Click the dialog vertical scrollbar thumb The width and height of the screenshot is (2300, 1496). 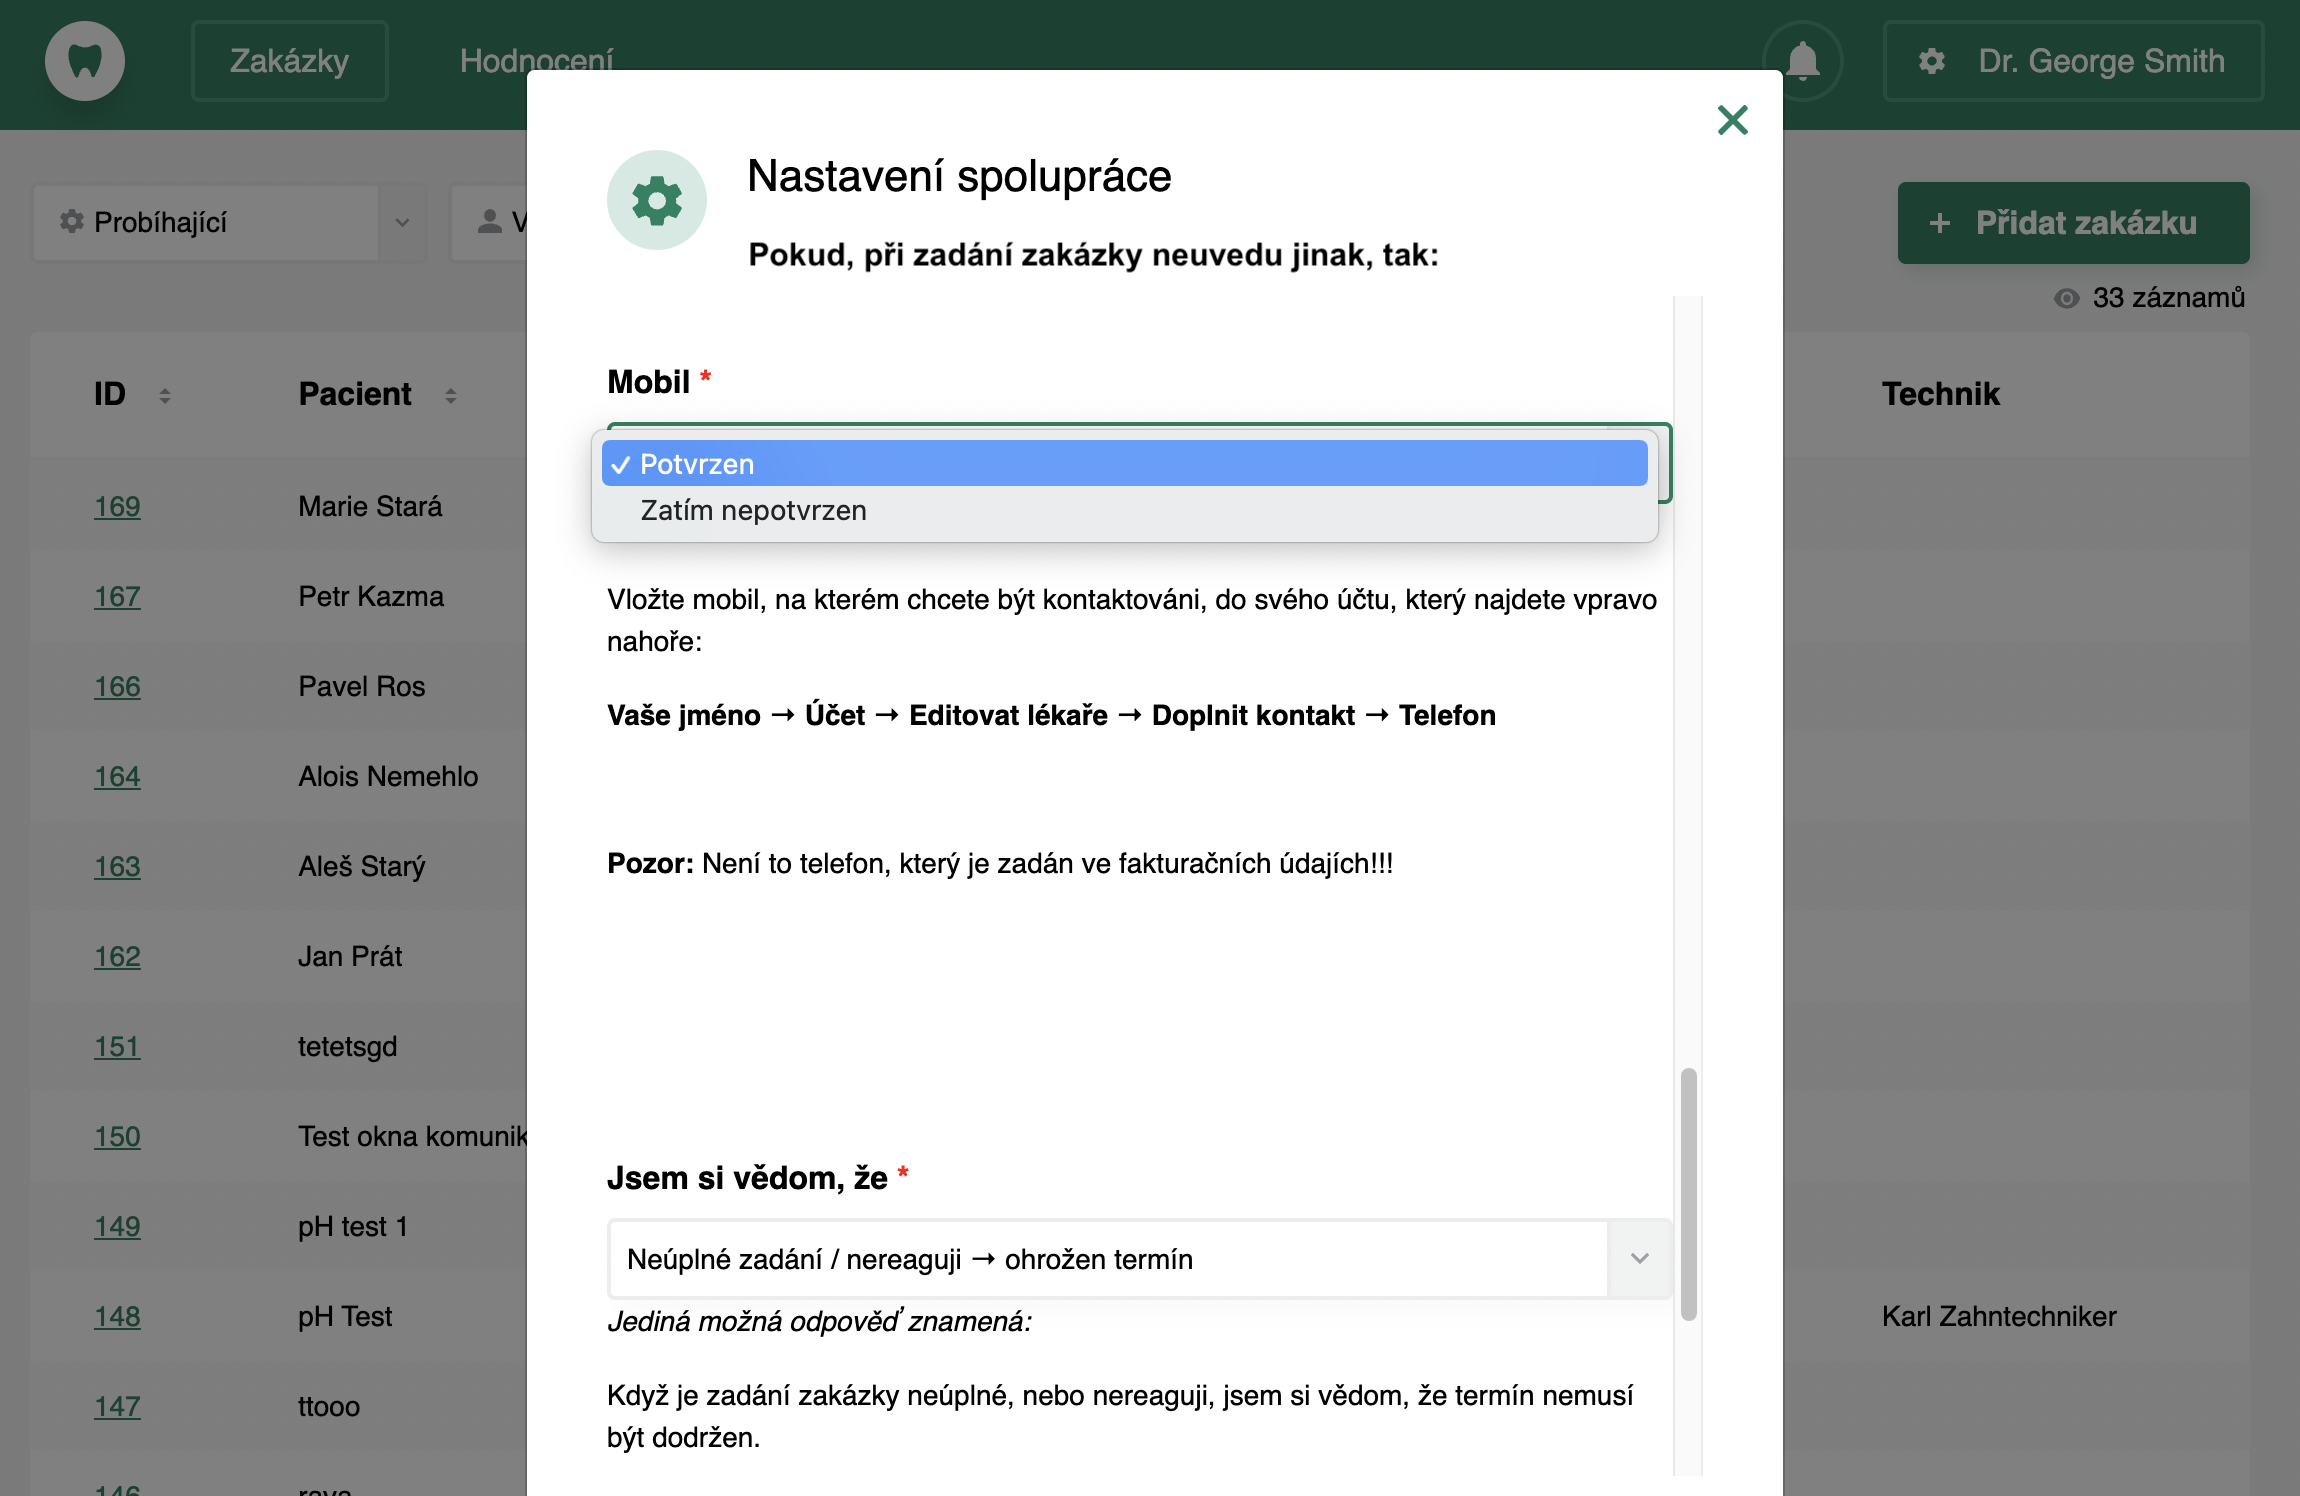tap(1688, 1194)
